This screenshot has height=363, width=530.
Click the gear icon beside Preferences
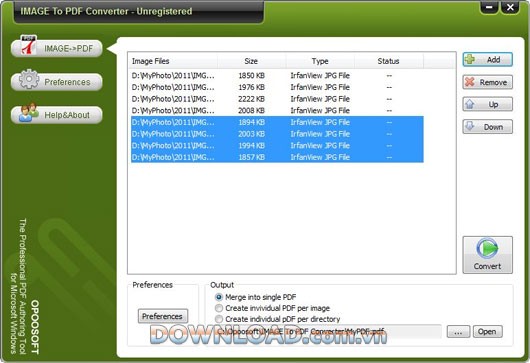point(29,79)
